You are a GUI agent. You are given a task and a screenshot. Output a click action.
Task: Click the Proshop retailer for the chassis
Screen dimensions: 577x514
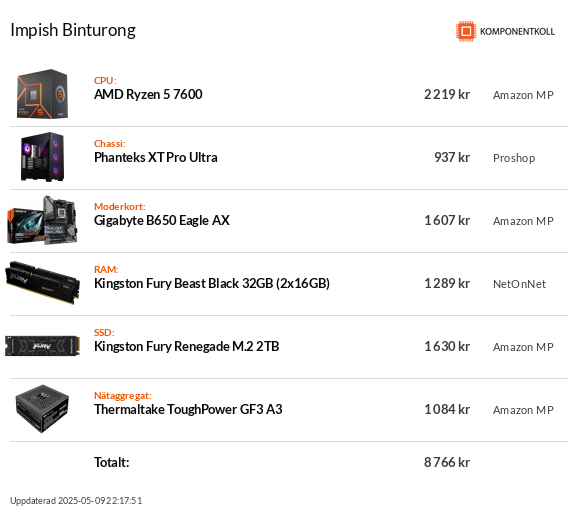pos(514,158)
